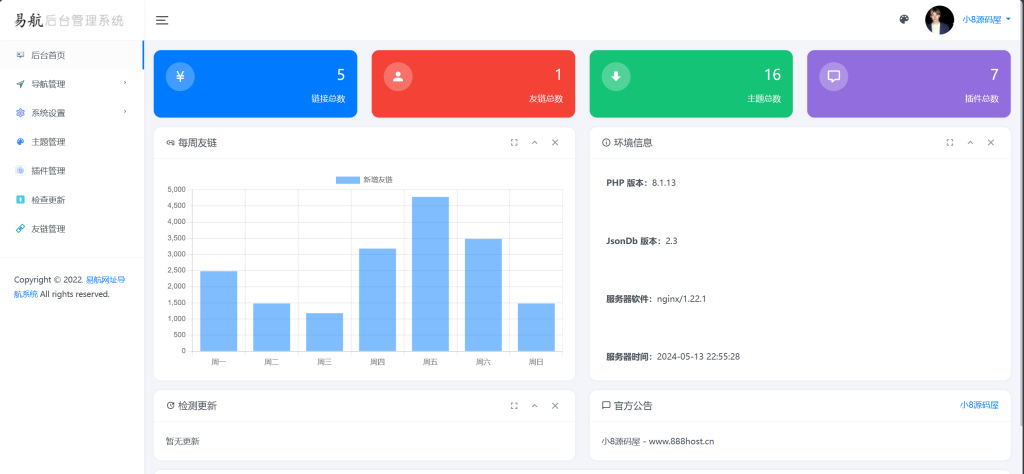The image size is (1024, 474).
Task: Click the www.888host.cn announcement text
Action: (681, 441)
